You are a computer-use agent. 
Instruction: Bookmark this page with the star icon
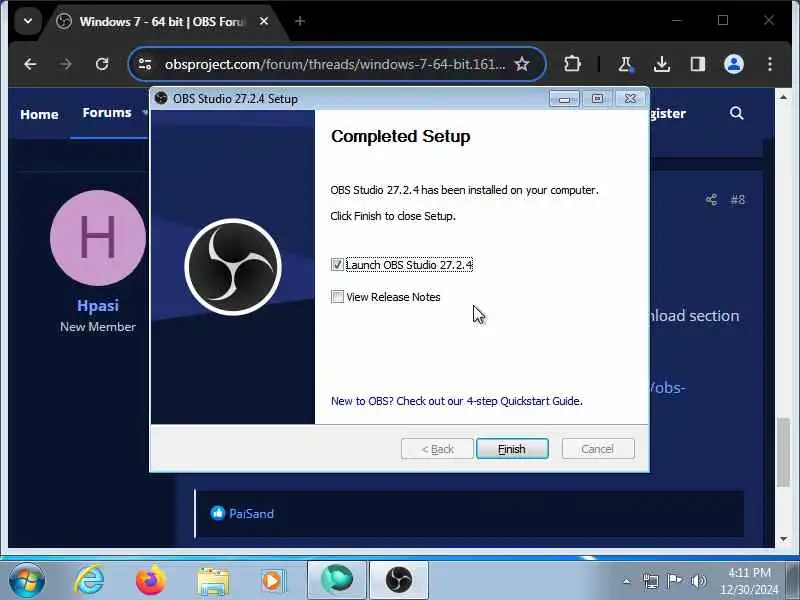[522, 64]
